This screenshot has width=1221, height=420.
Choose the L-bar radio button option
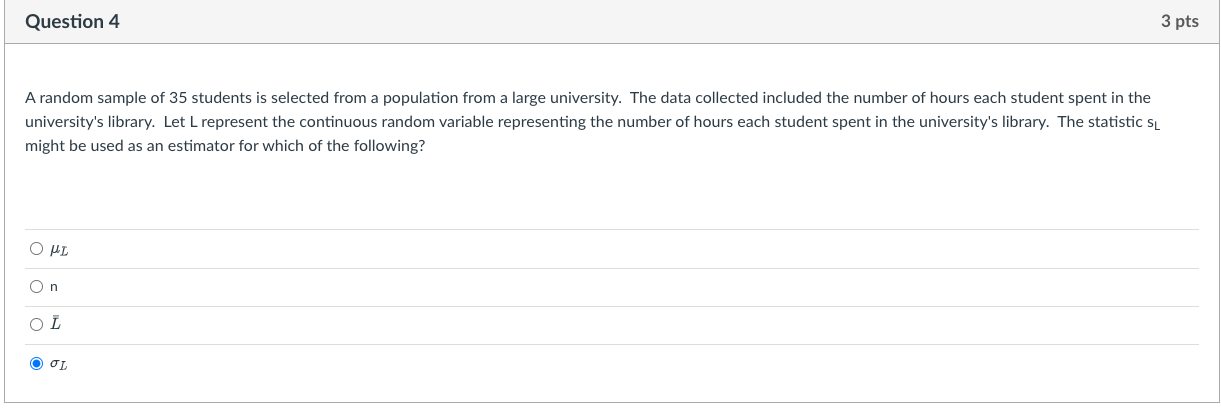coord(36,325)
